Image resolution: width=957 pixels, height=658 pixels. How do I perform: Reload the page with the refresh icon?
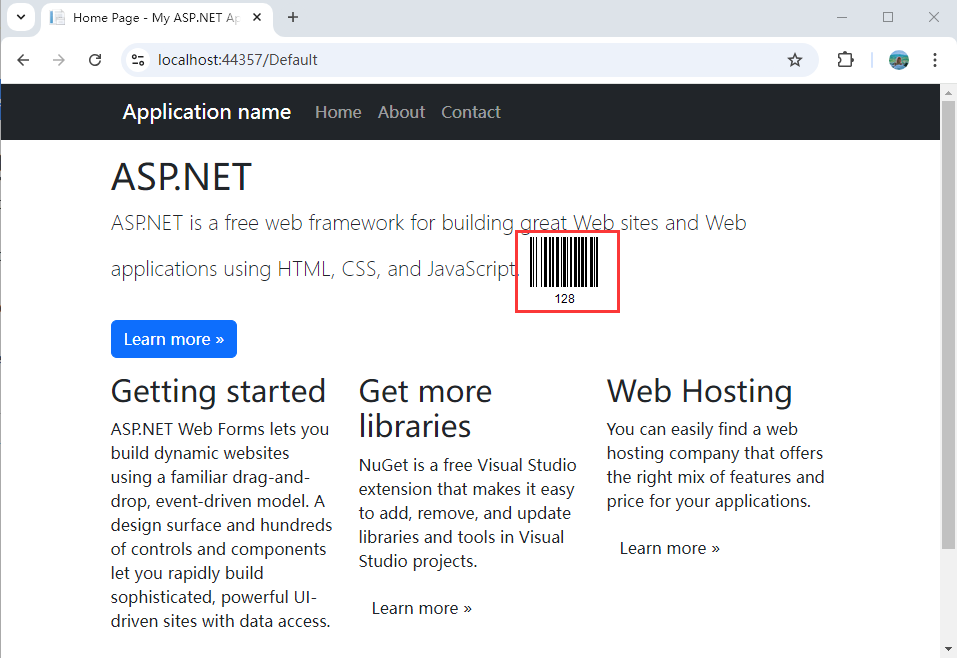click(x=95, y=60)
